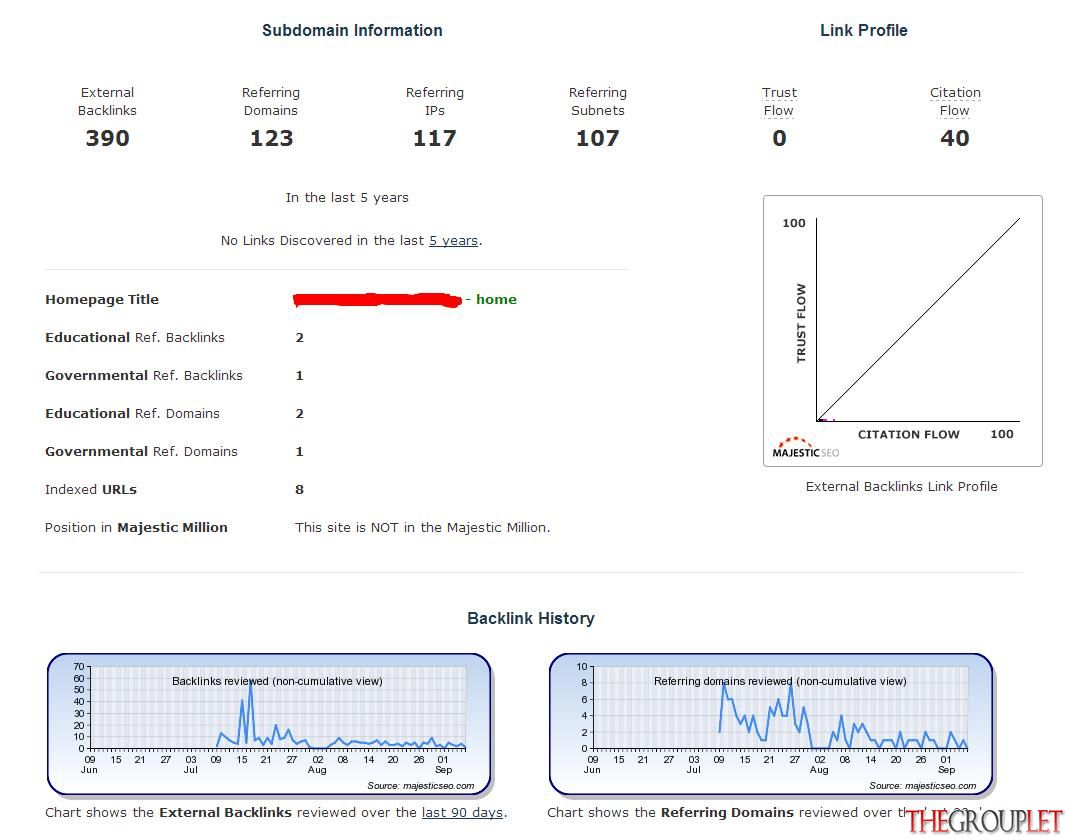This screenshot has height=840, width=1070.
Task: Click the Citation Flow label
Action: (x=955, y=102)
